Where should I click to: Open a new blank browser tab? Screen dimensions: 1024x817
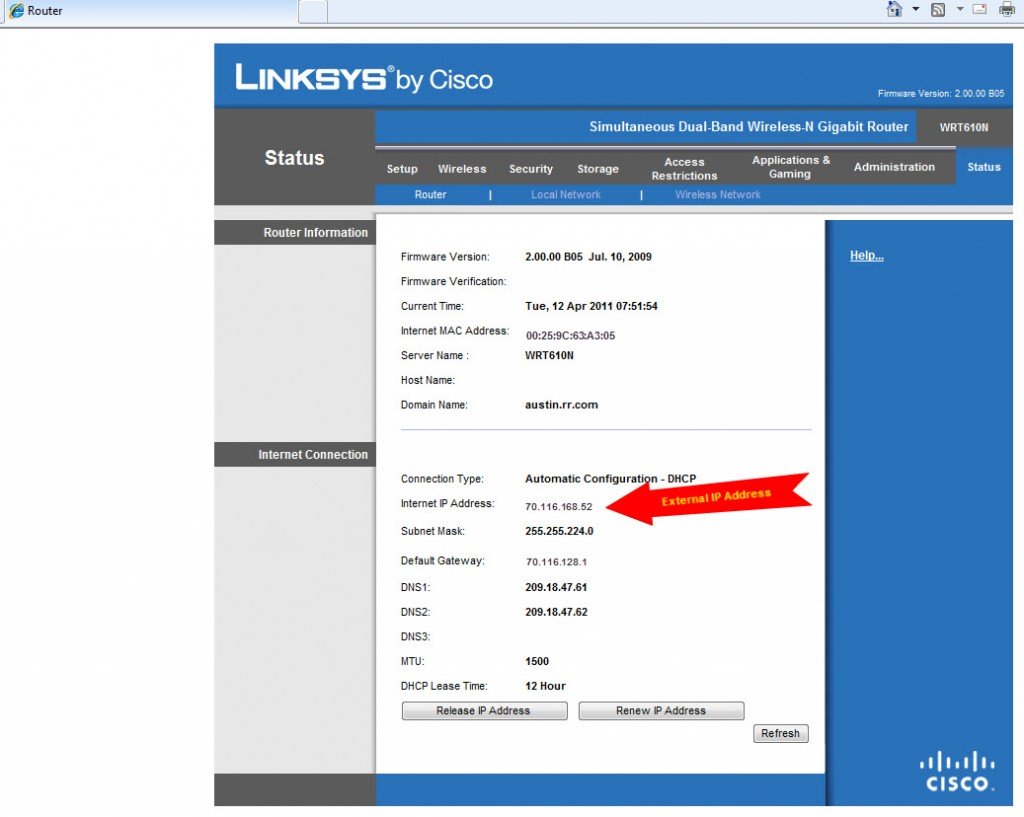point(313,11)
